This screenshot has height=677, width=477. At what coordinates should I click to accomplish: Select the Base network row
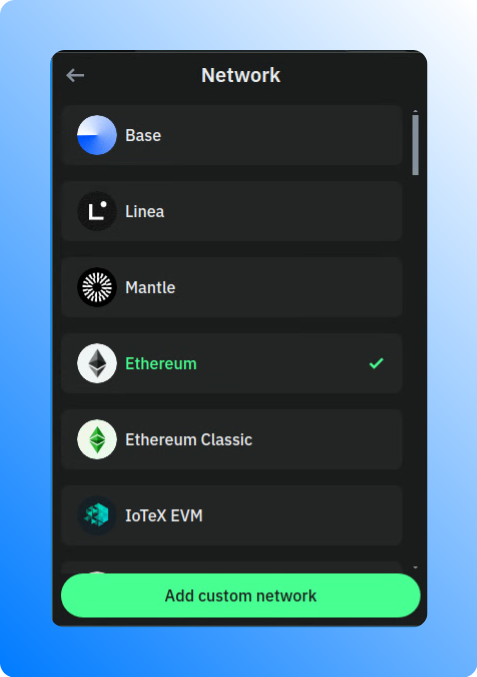tap(232, 135)
